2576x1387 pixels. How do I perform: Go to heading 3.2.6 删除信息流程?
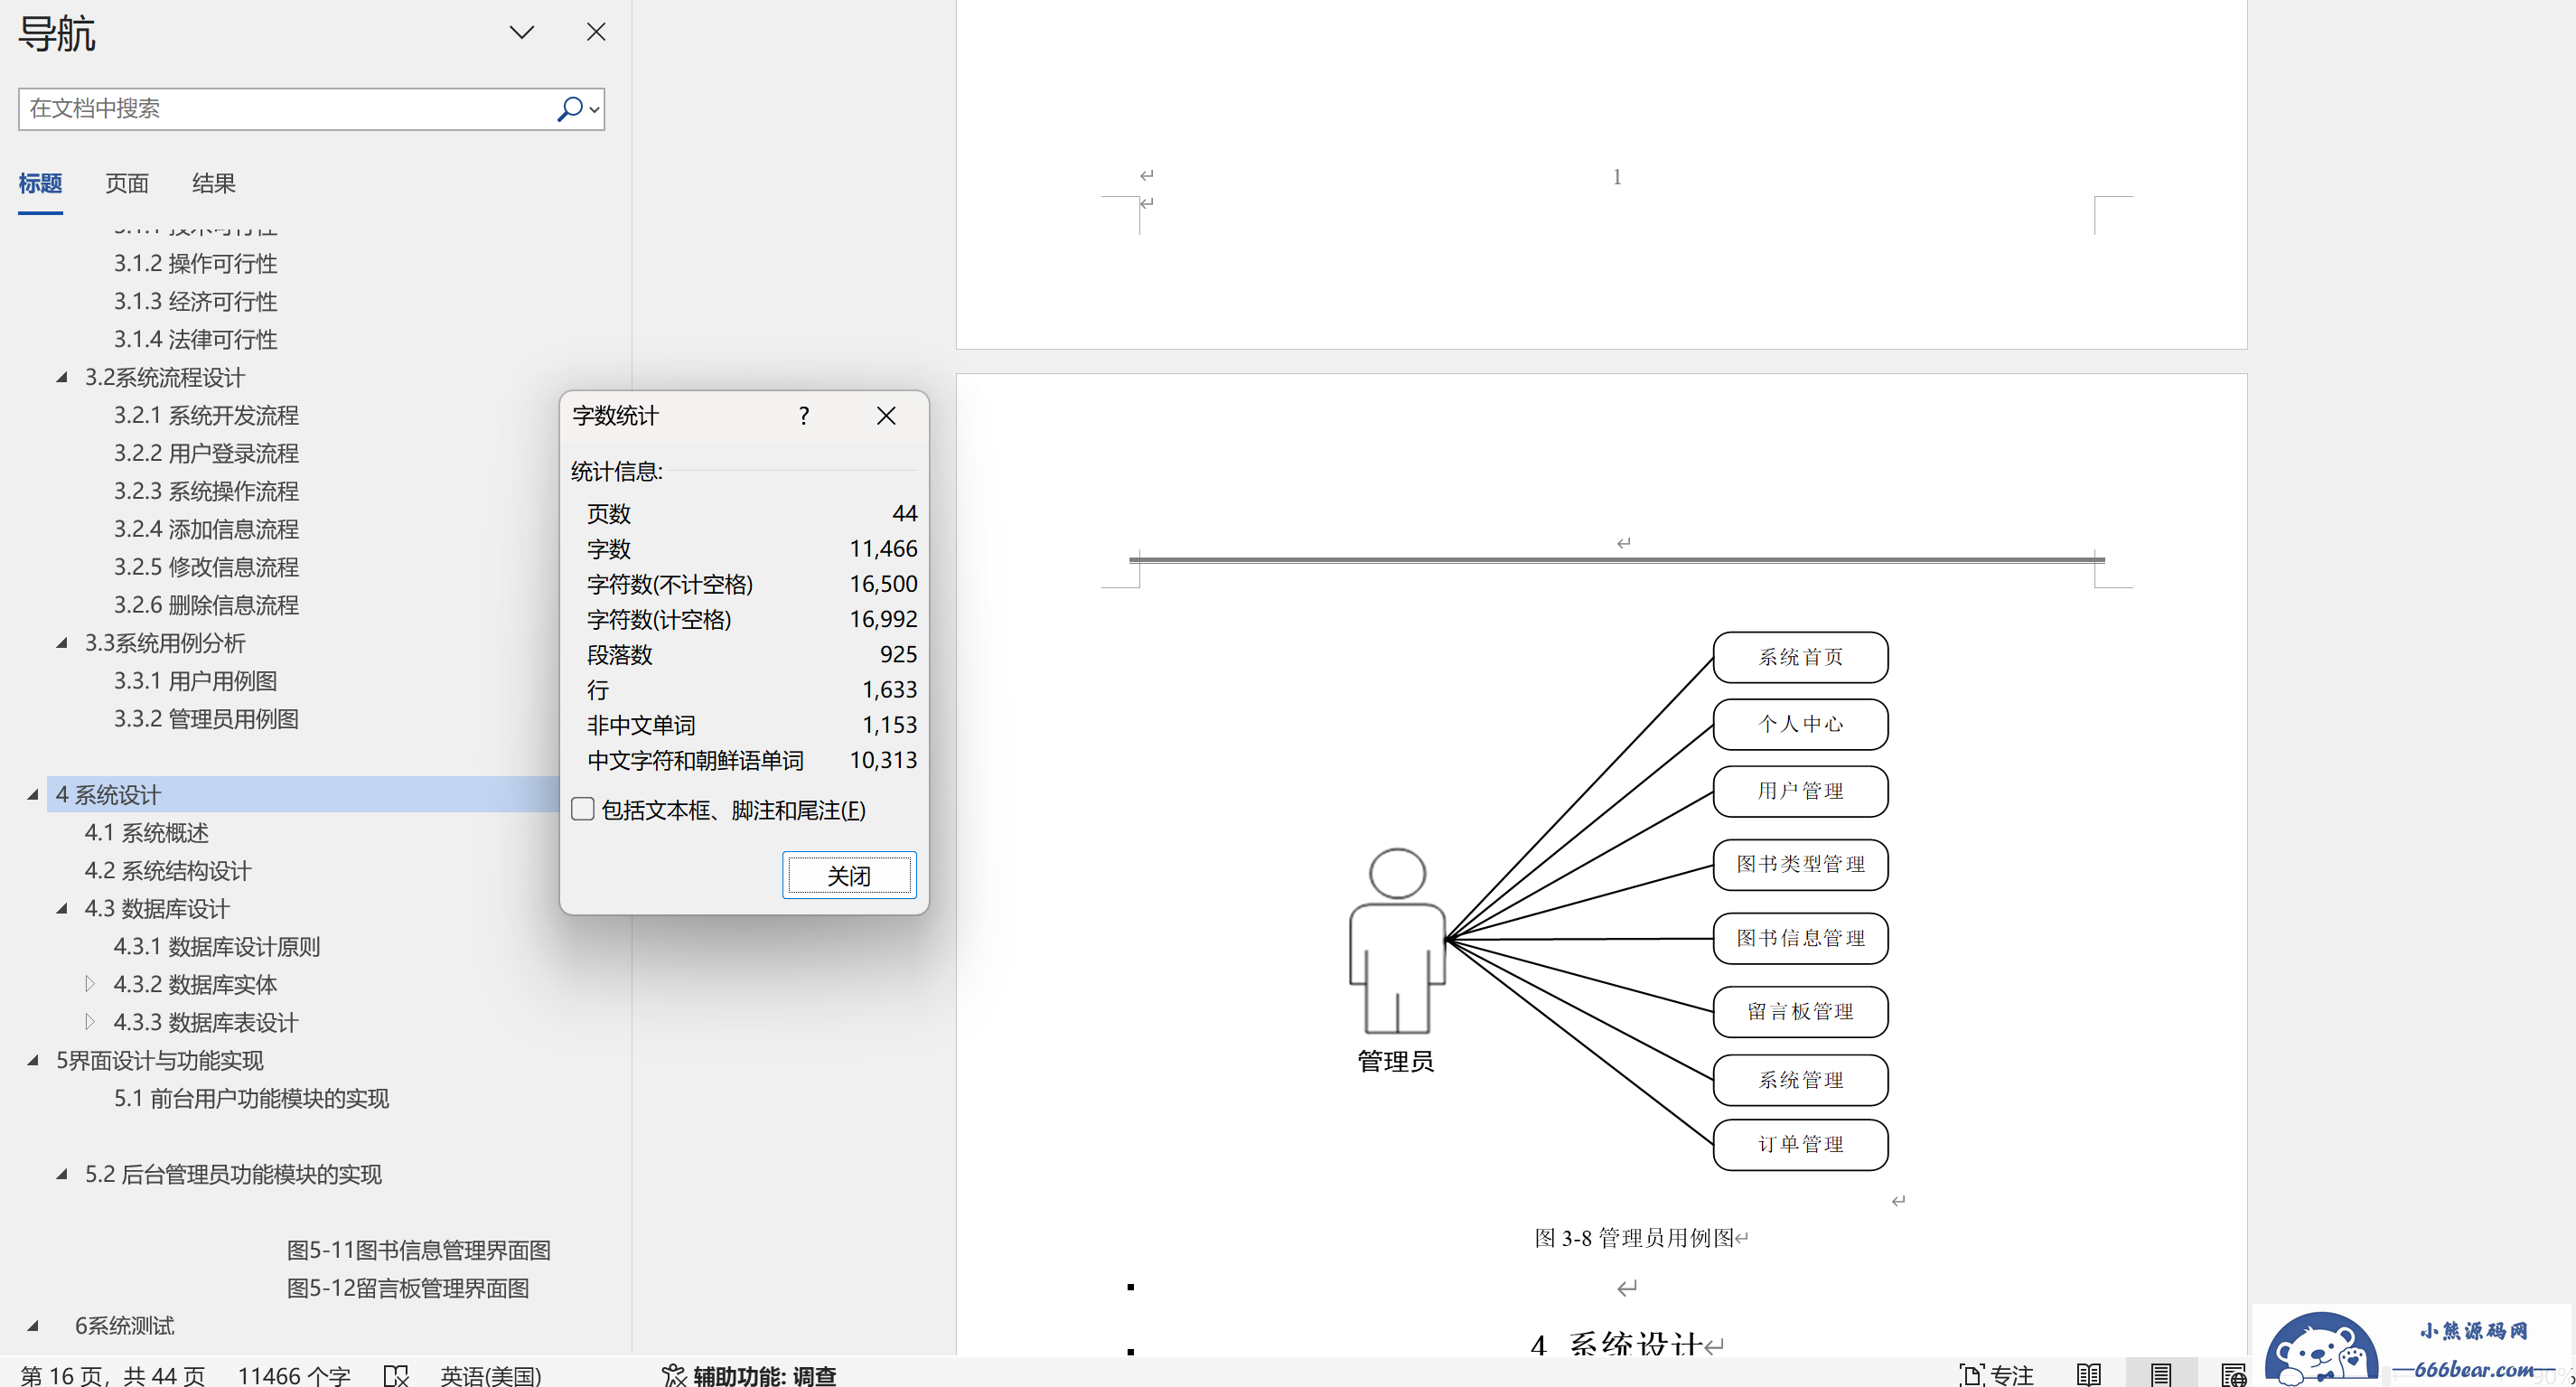[206, 606]
